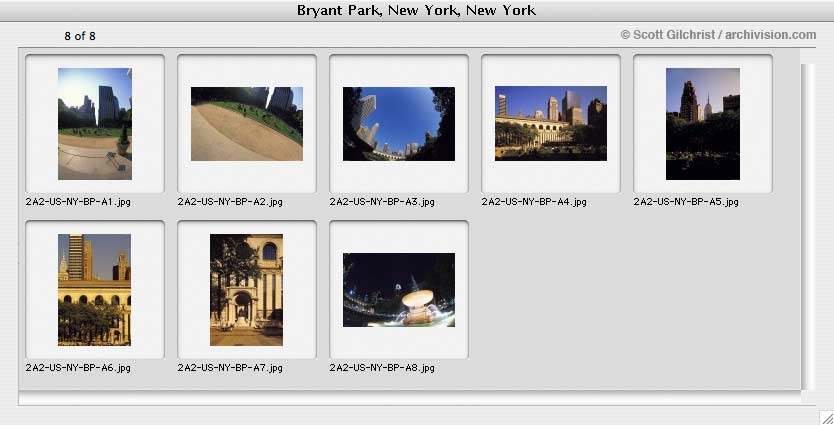Open thumbnail 2A2-US-NY-BP-A2.jpg
This screenshot has width=834, height=425.
point(247,123)
